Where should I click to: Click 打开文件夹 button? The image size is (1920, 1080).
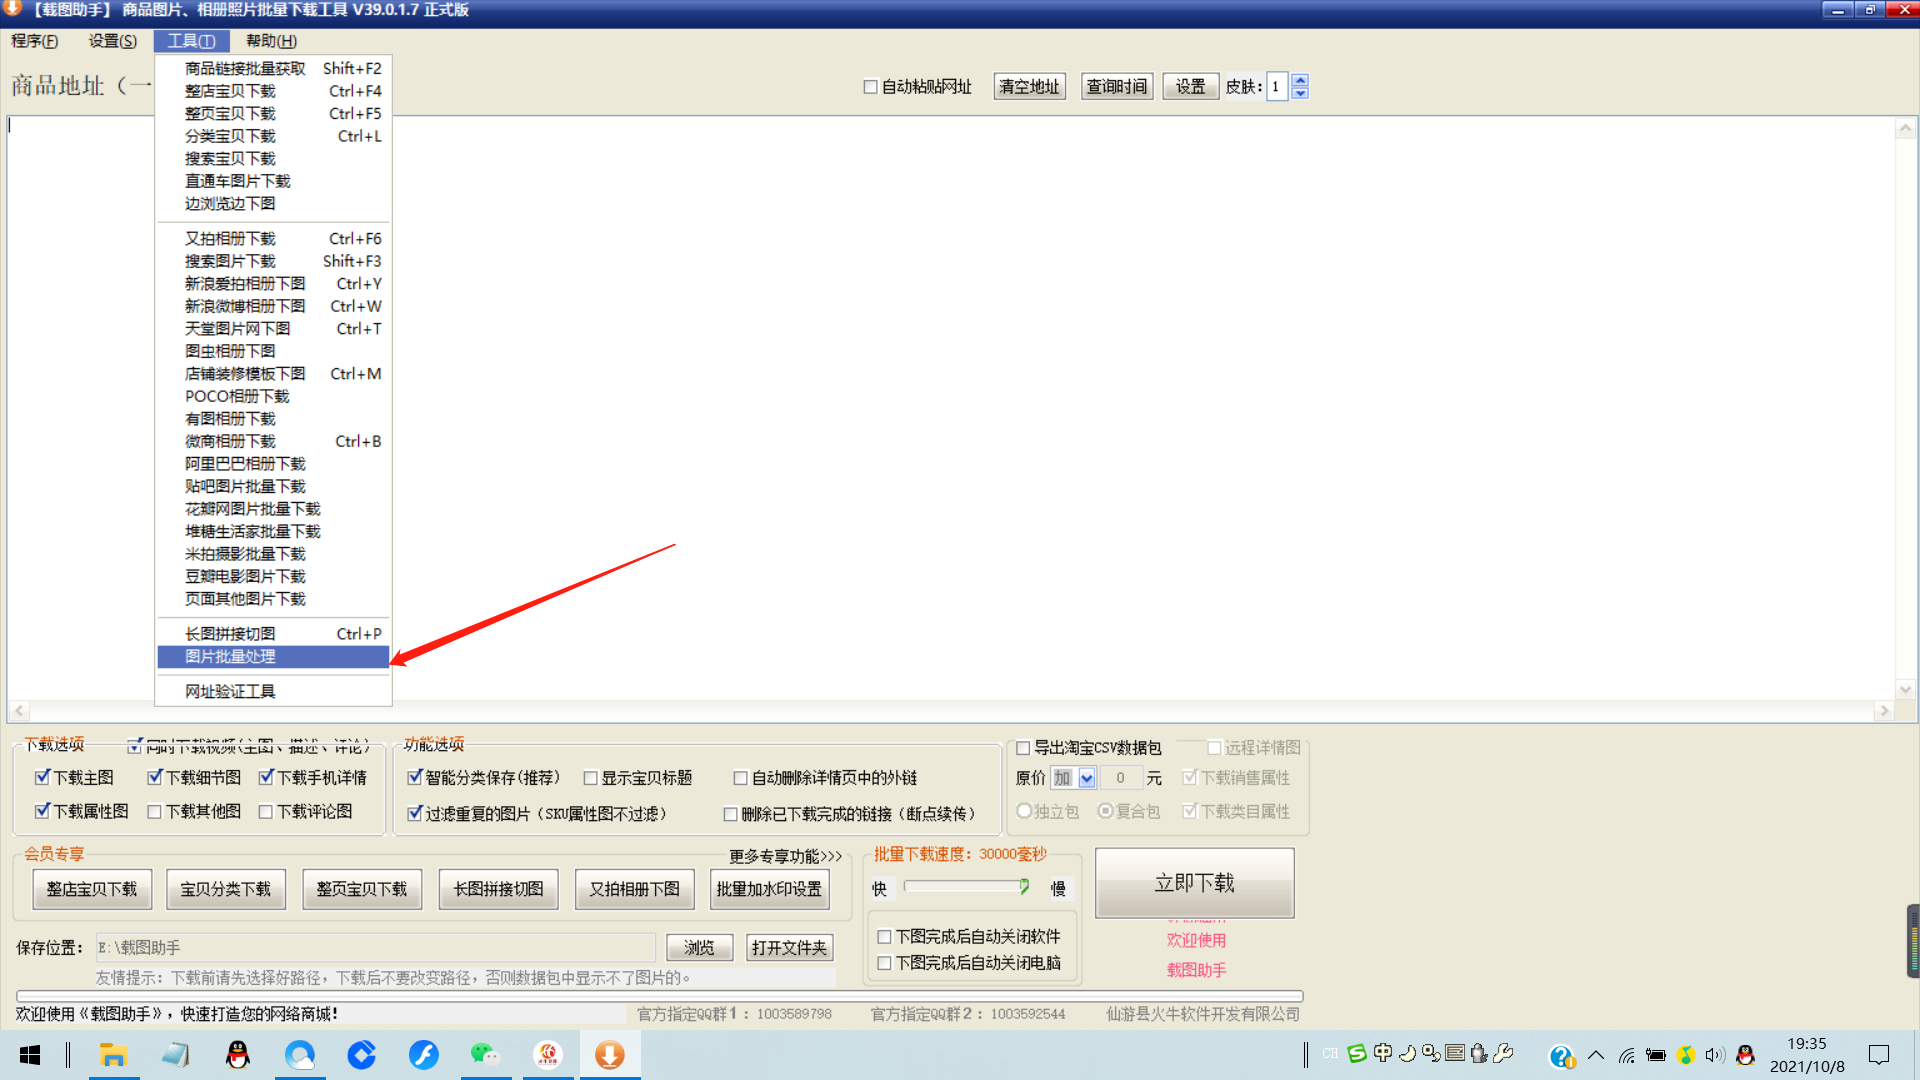click(789, 948)
